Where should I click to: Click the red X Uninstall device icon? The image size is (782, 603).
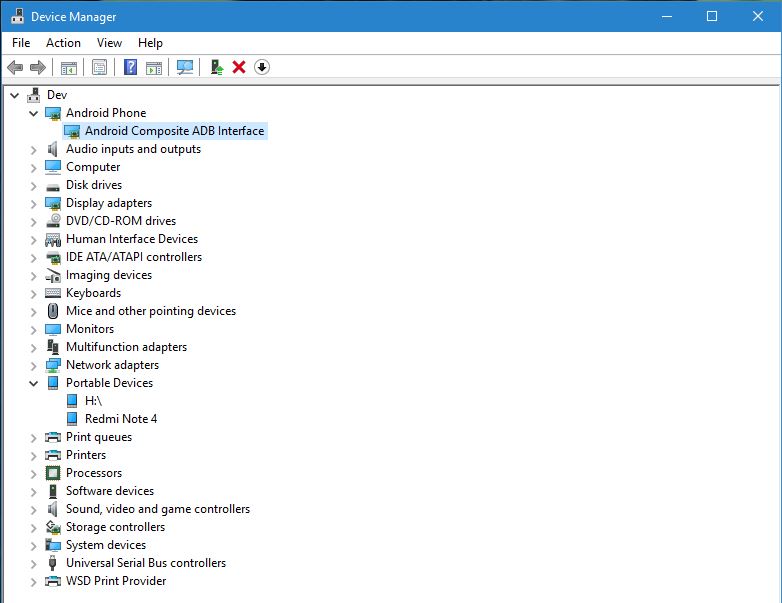coord(239,67)
